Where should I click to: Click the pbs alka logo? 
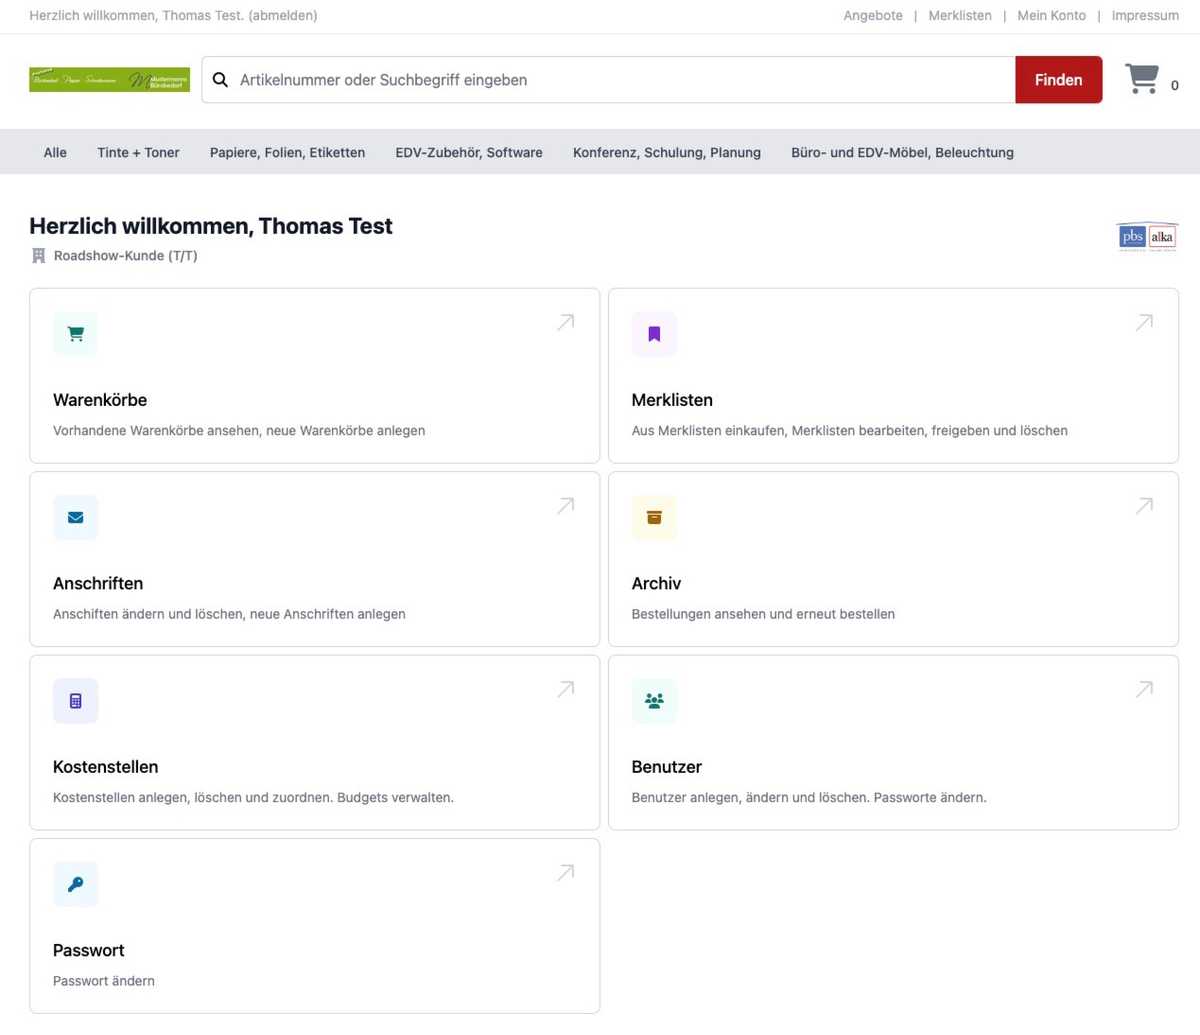coord(1147,237)
